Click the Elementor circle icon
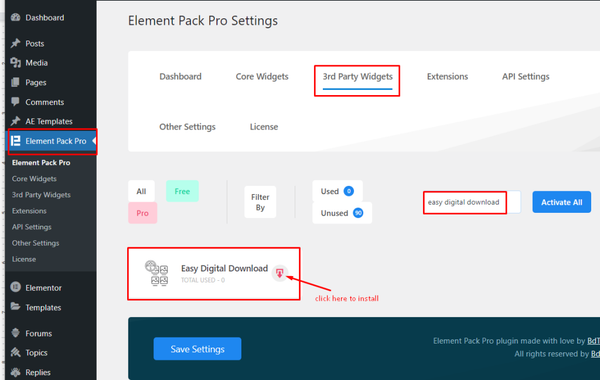This screenshot has height=380, width=600. (16, 287)
